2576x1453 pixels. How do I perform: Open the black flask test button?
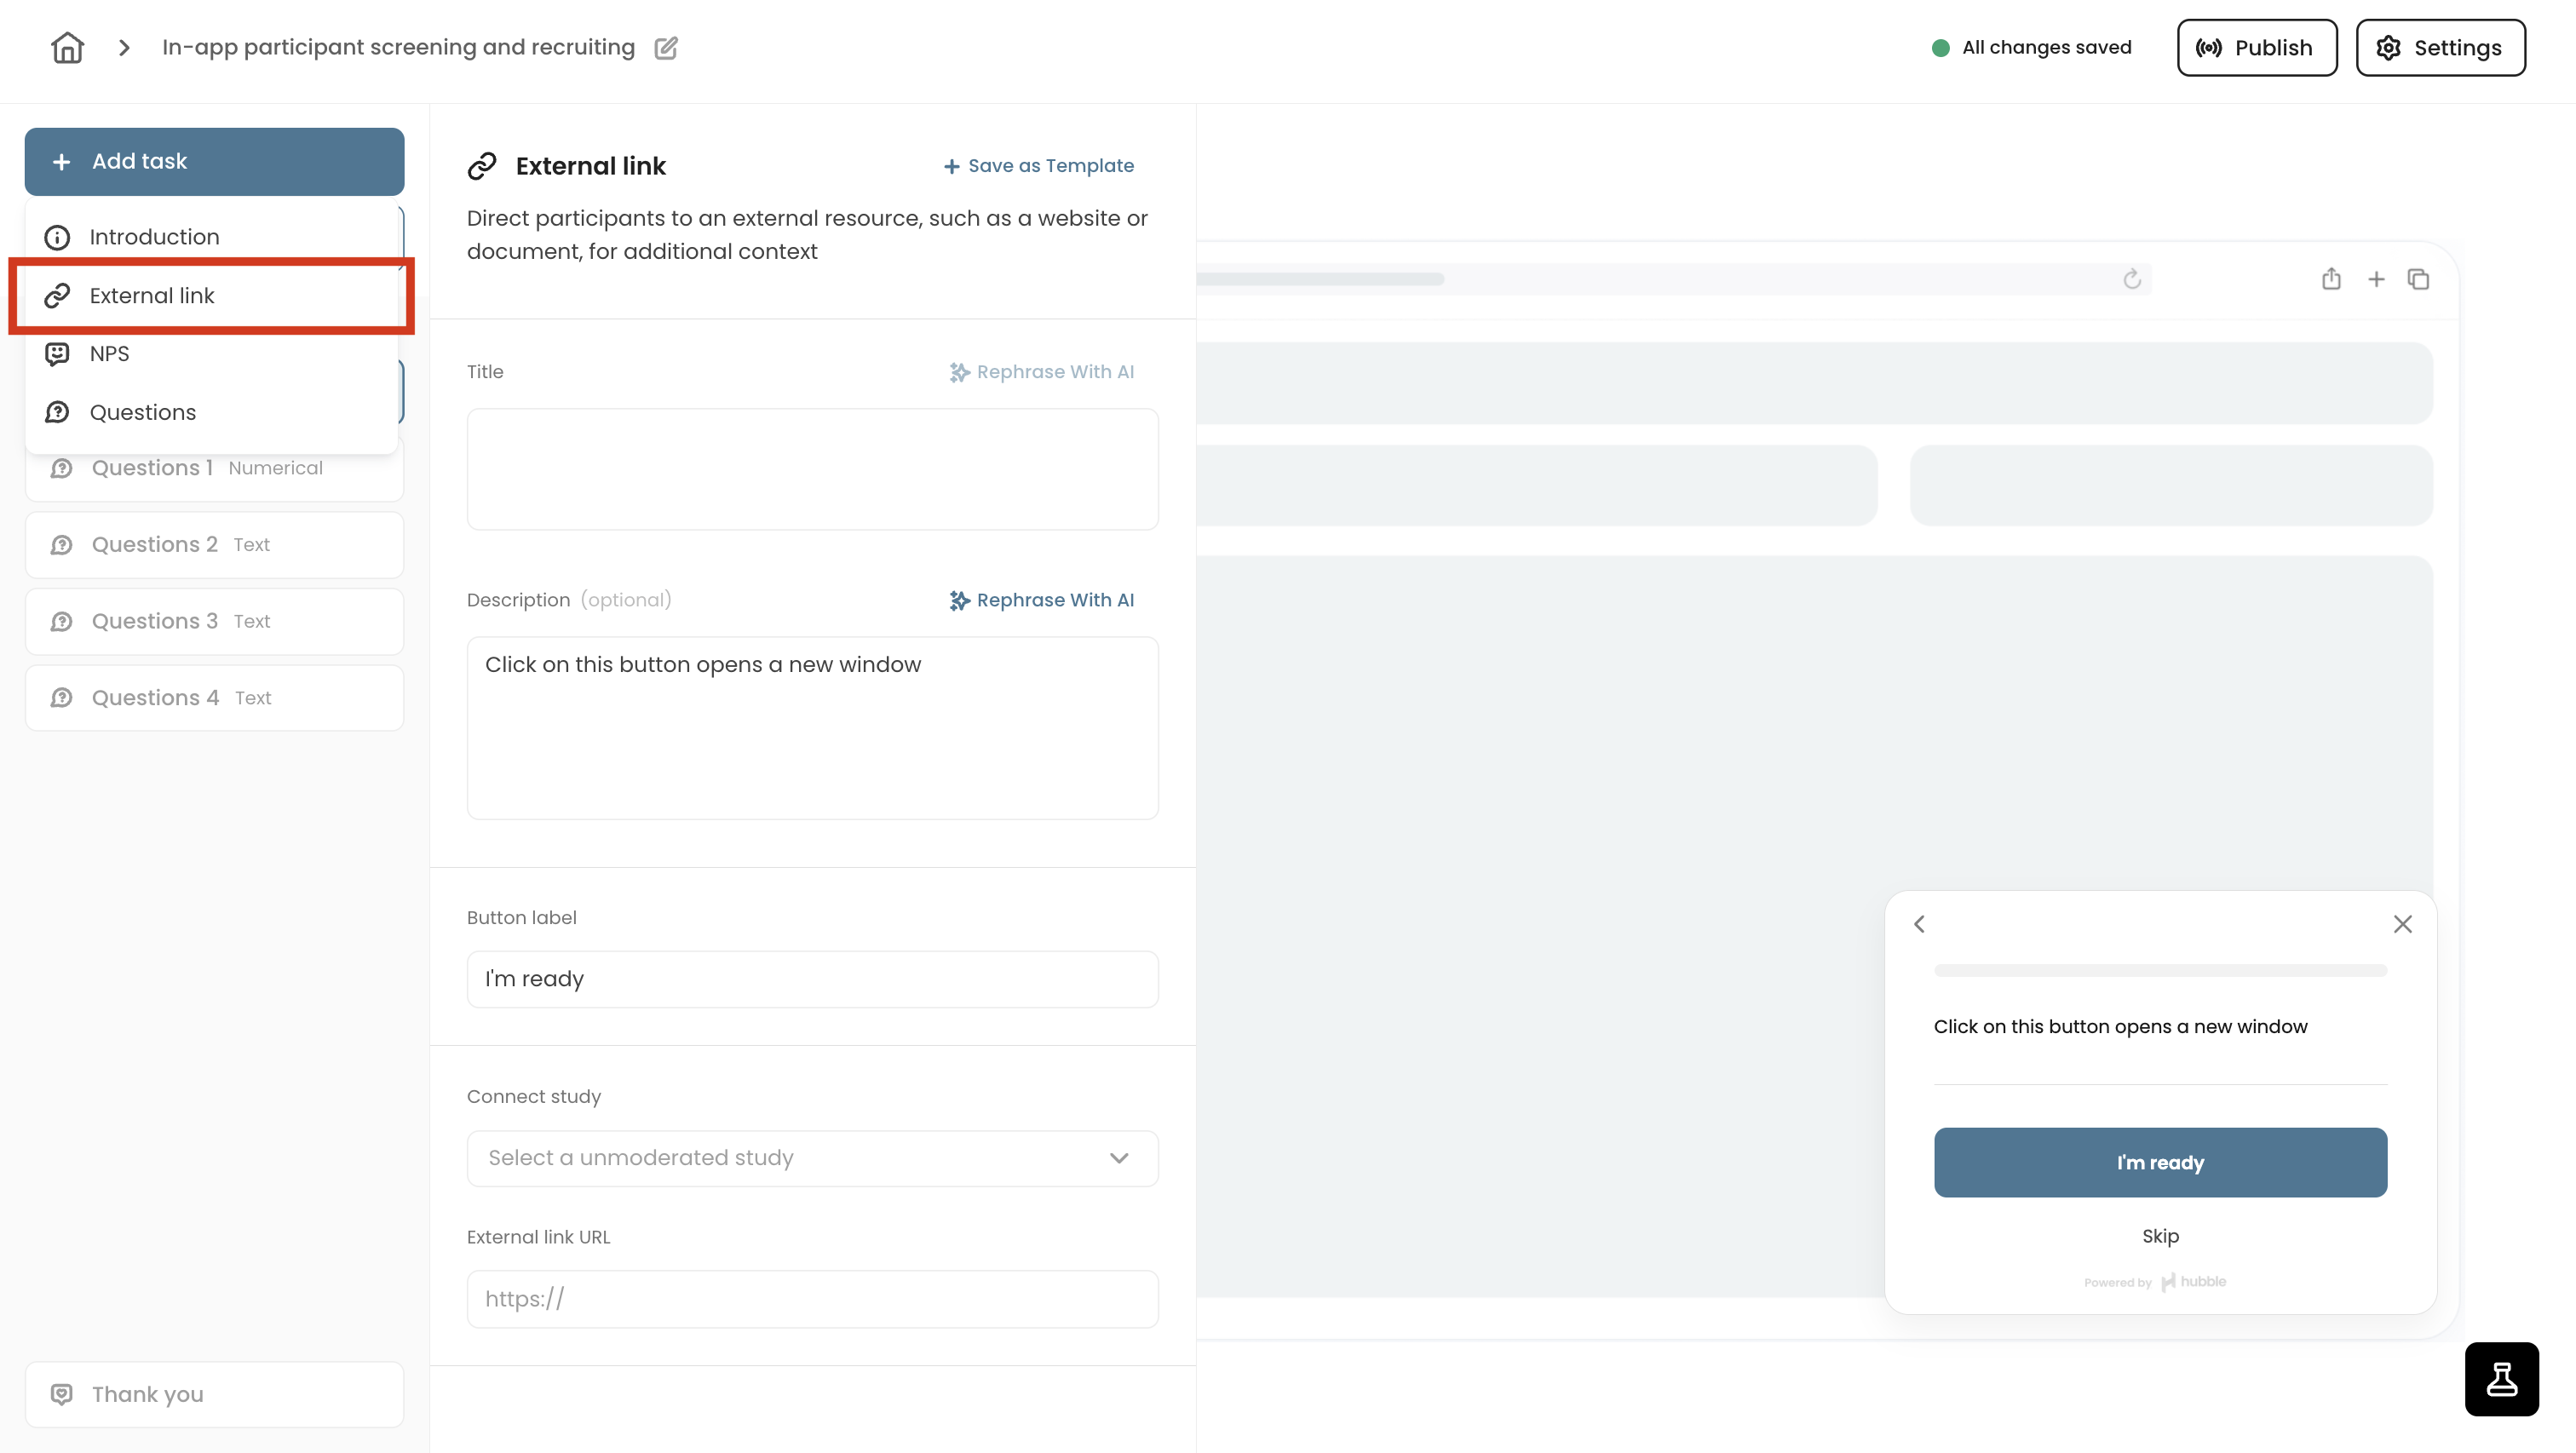2501,1379
